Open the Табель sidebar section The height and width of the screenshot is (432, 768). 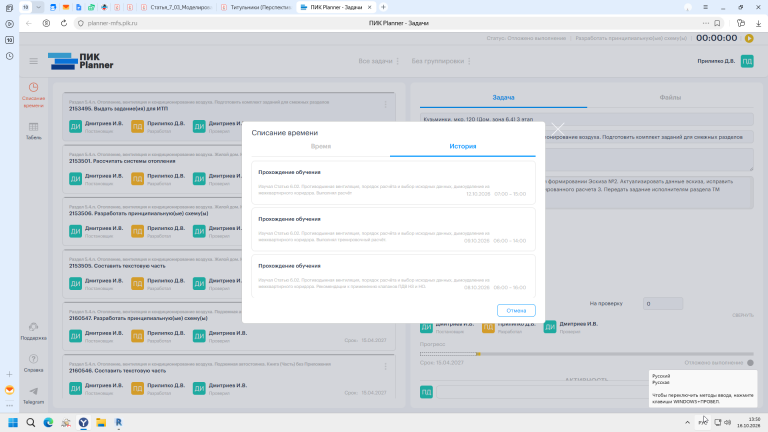(x=33, y=131)
